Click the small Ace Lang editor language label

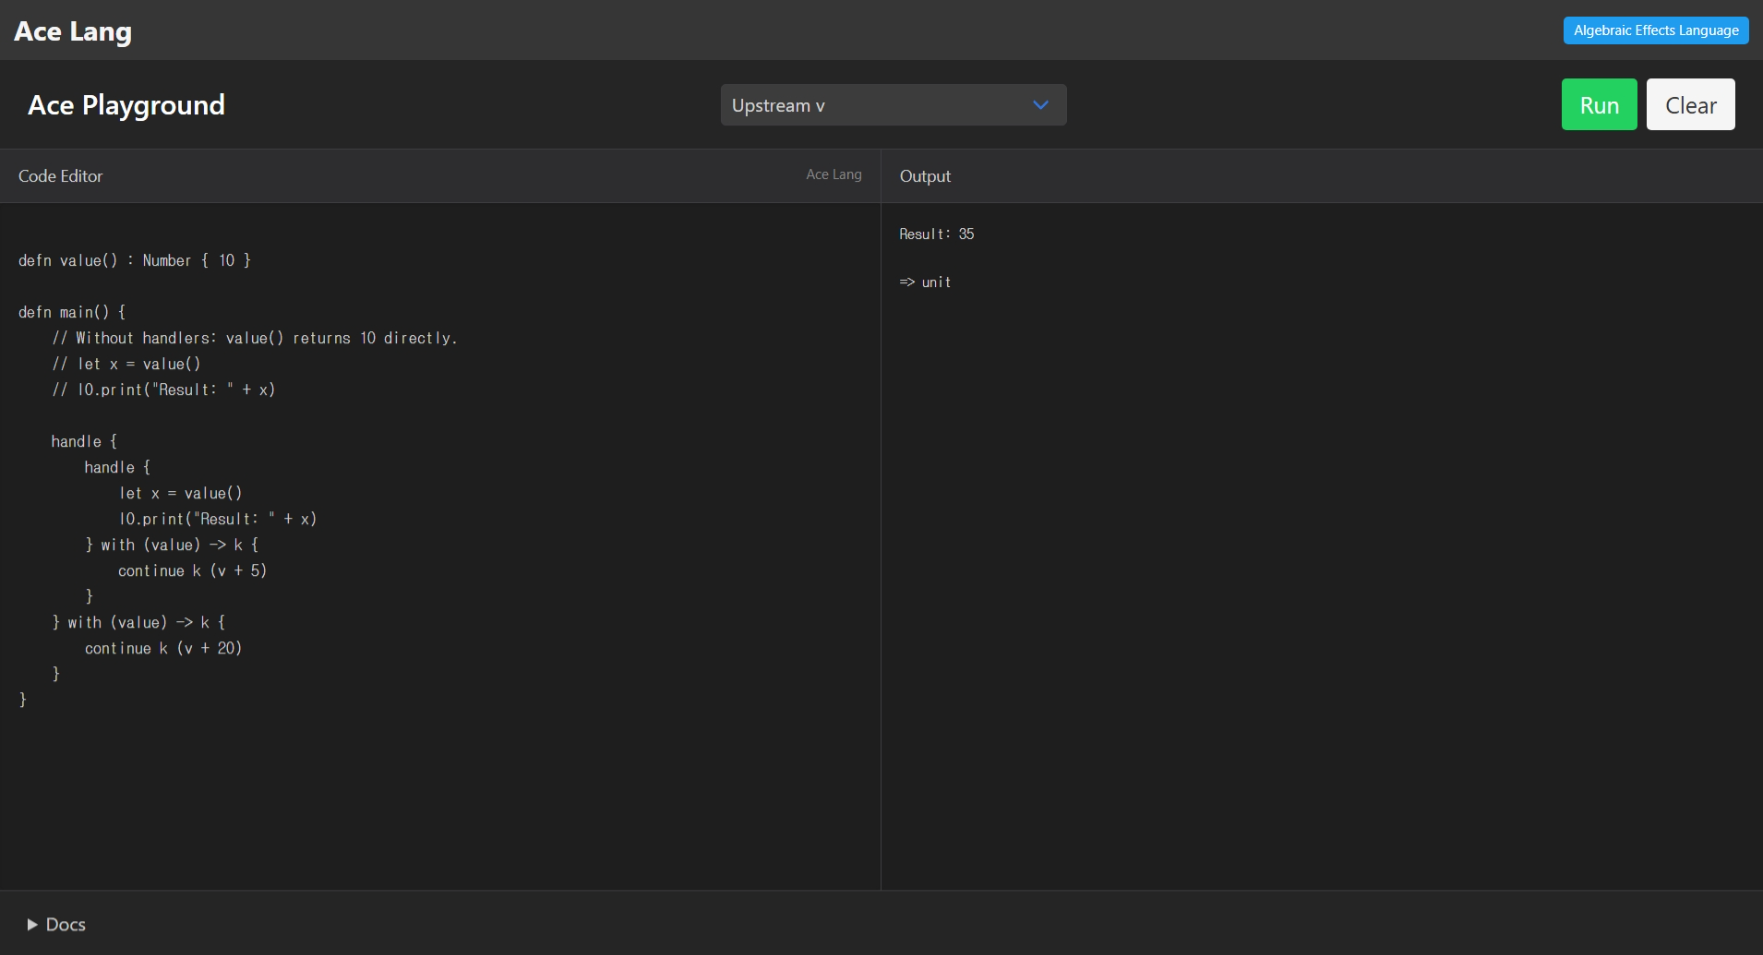click(834, 174)
